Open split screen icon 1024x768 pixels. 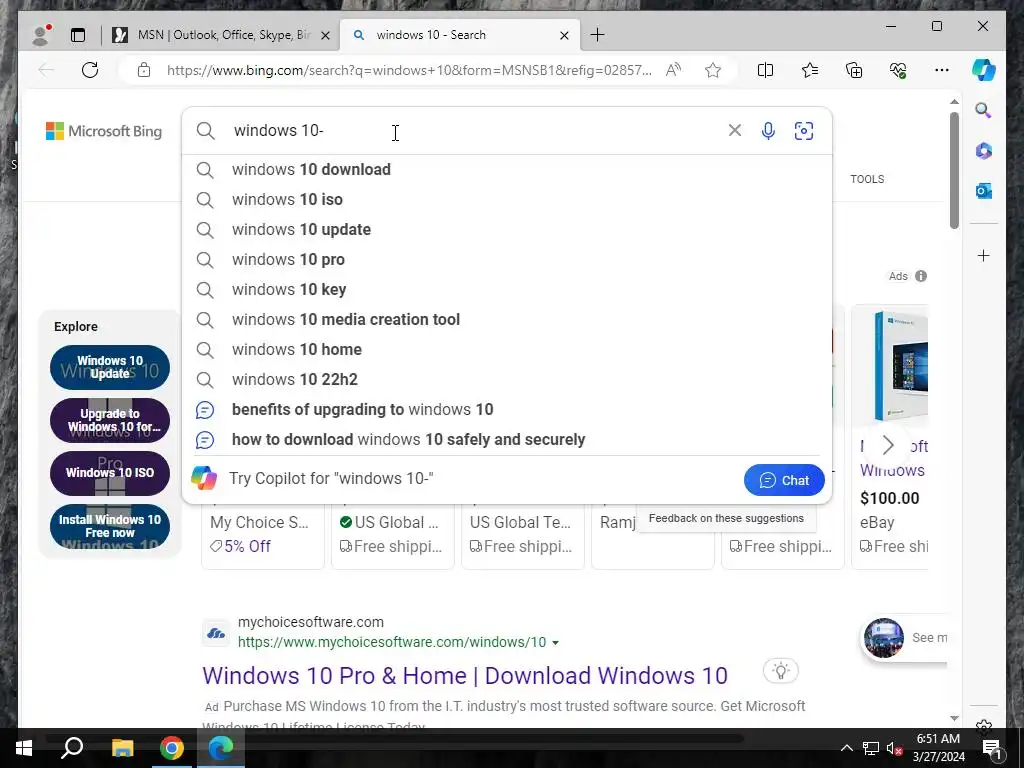pos(765,70)
